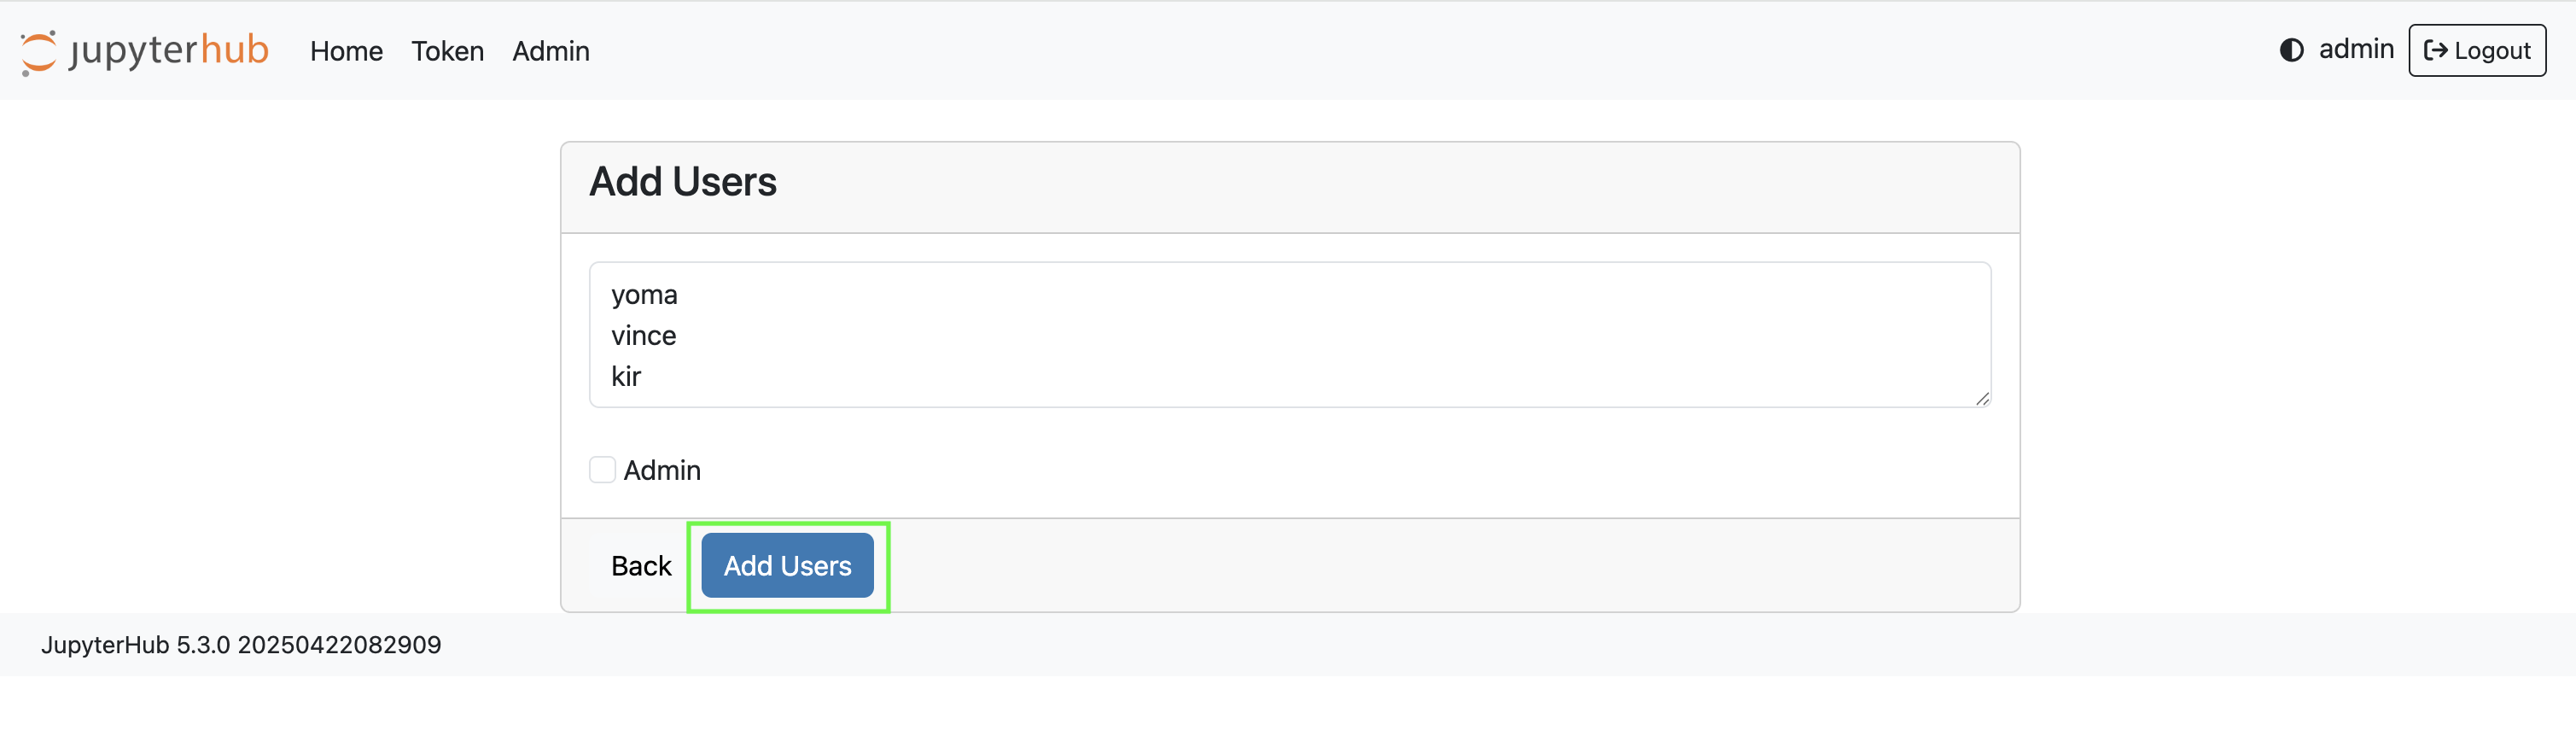The height and width of the screenshot is (748, 2576).
Task: Click the Admin checkbox label text
Action: click(662, 469)
